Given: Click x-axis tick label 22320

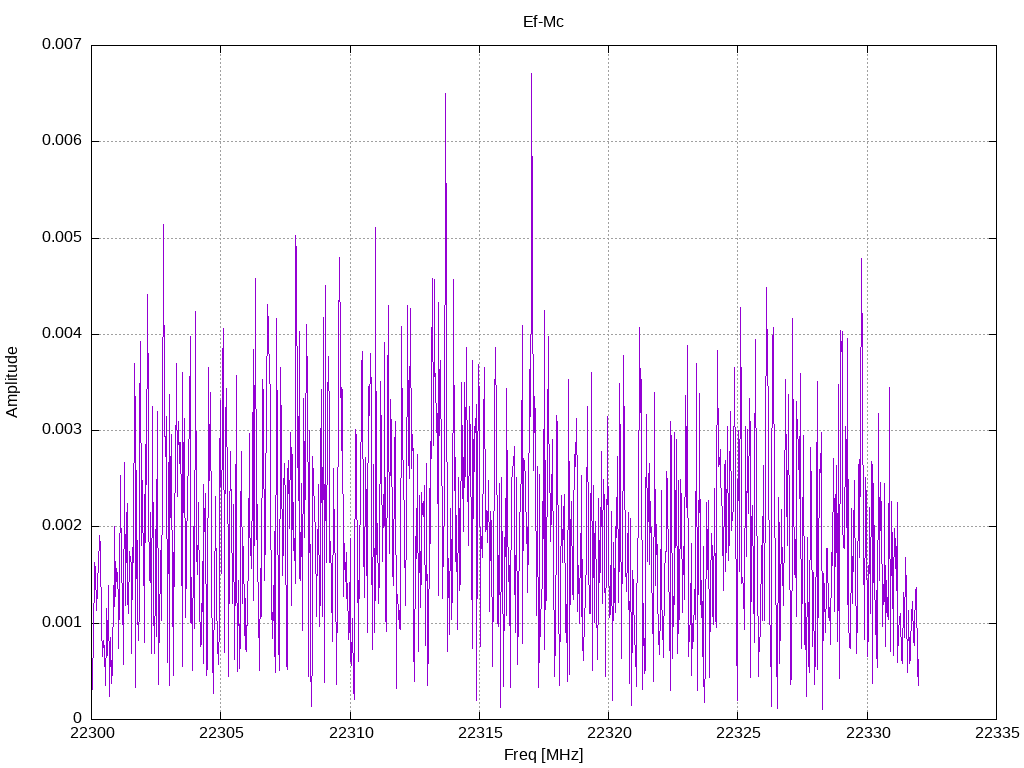Looking at the screenshot, I should tap(610, 733).
